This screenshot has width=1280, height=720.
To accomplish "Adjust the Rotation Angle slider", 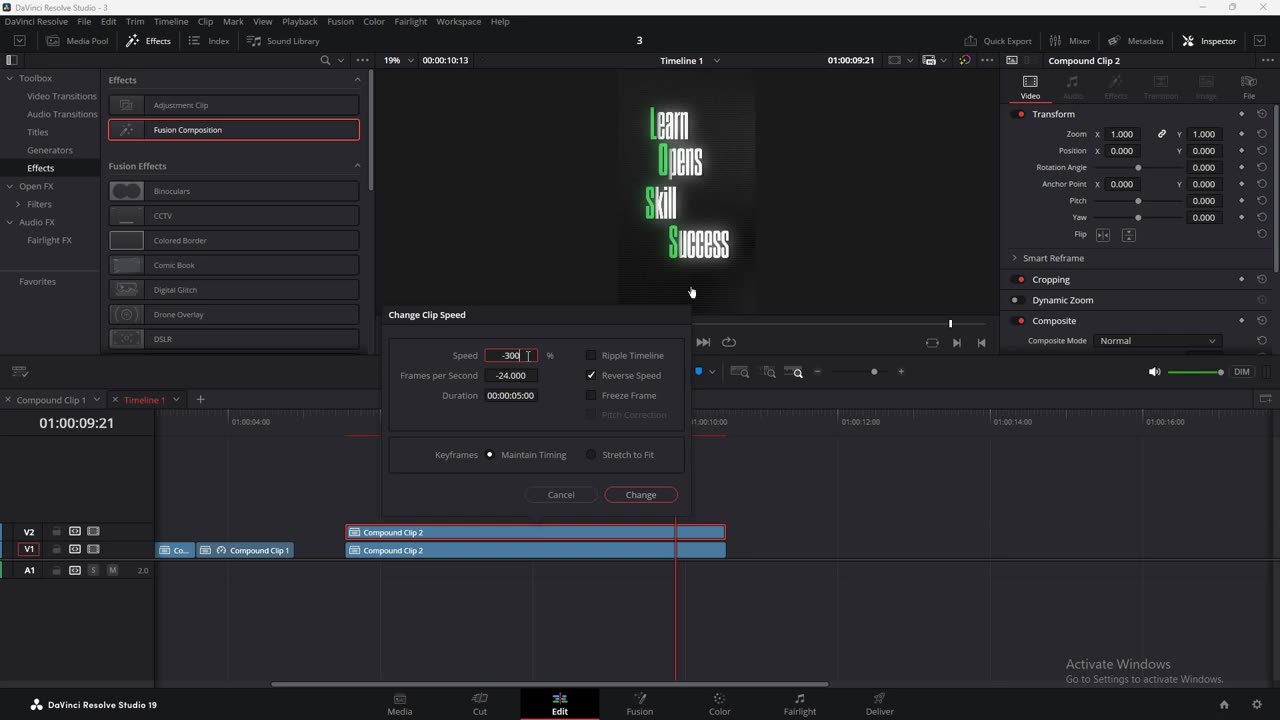I will (x=1138, y=168).
